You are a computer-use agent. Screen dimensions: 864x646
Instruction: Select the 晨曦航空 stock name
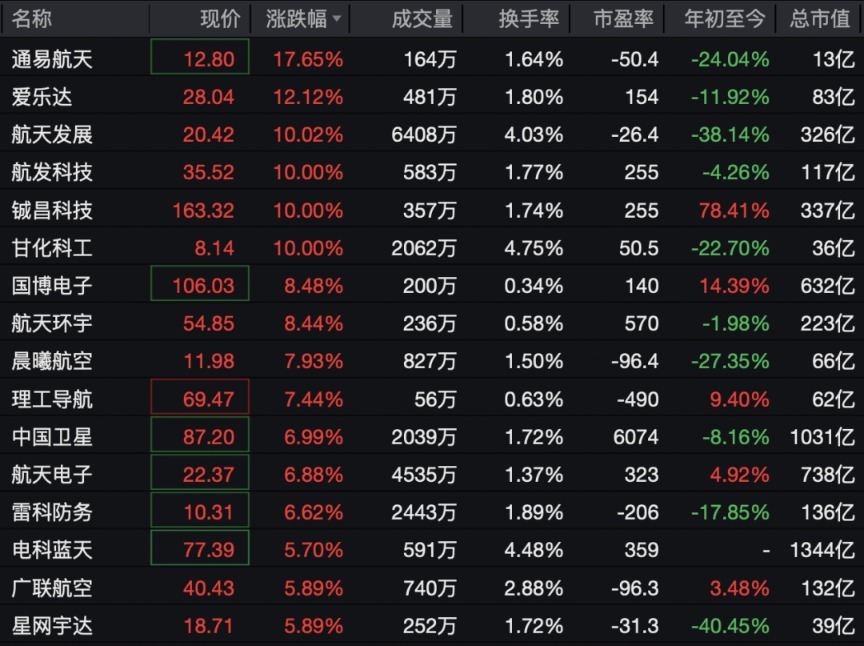(52, 361)
